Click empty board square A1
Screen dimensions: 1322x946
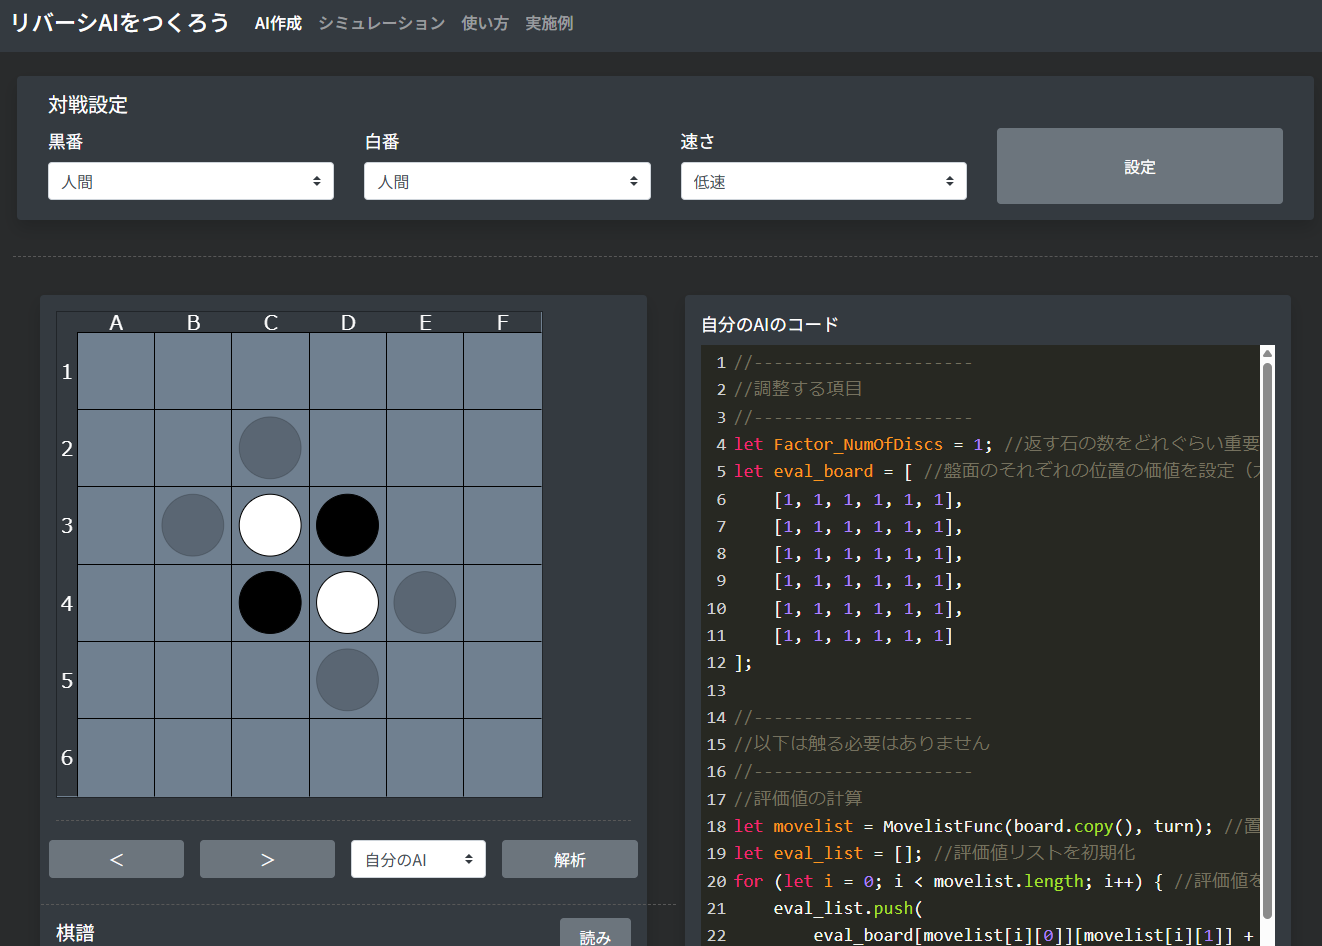pos(116,371)
